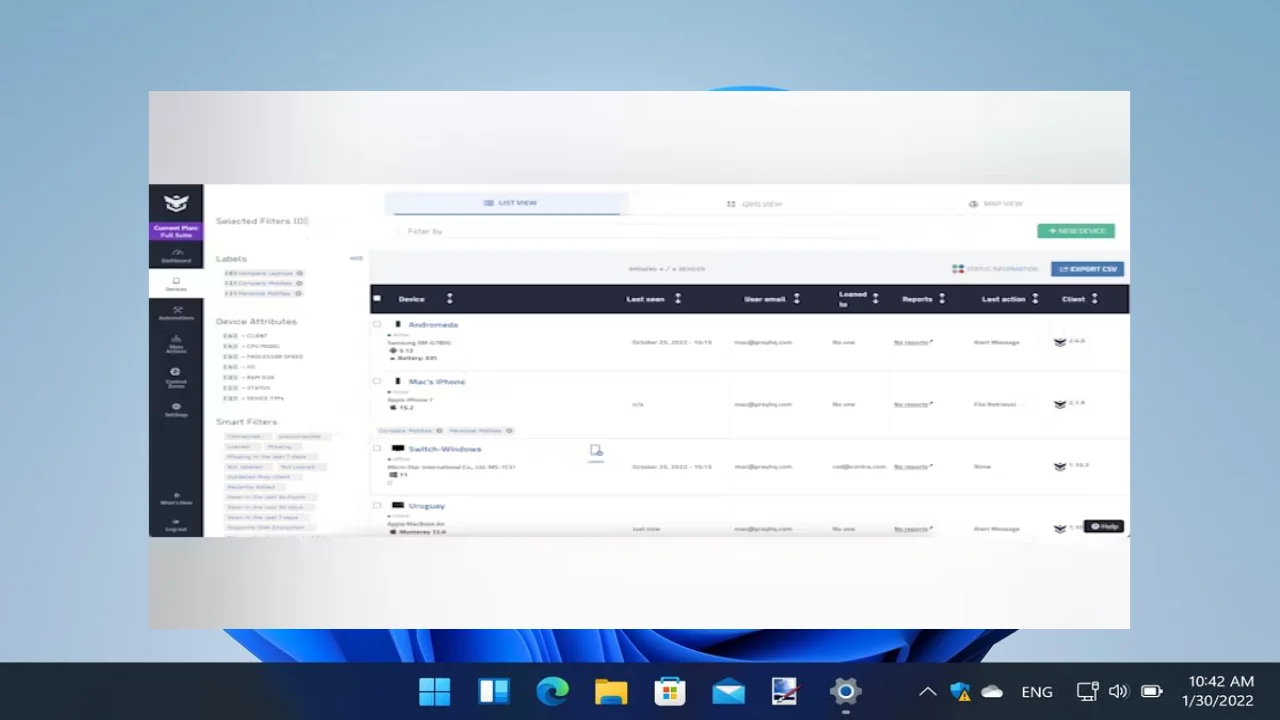This screenshot has width=1280, height=720.
Task: Open the Widgets panel from the taskbar
Action: [494, 691]
